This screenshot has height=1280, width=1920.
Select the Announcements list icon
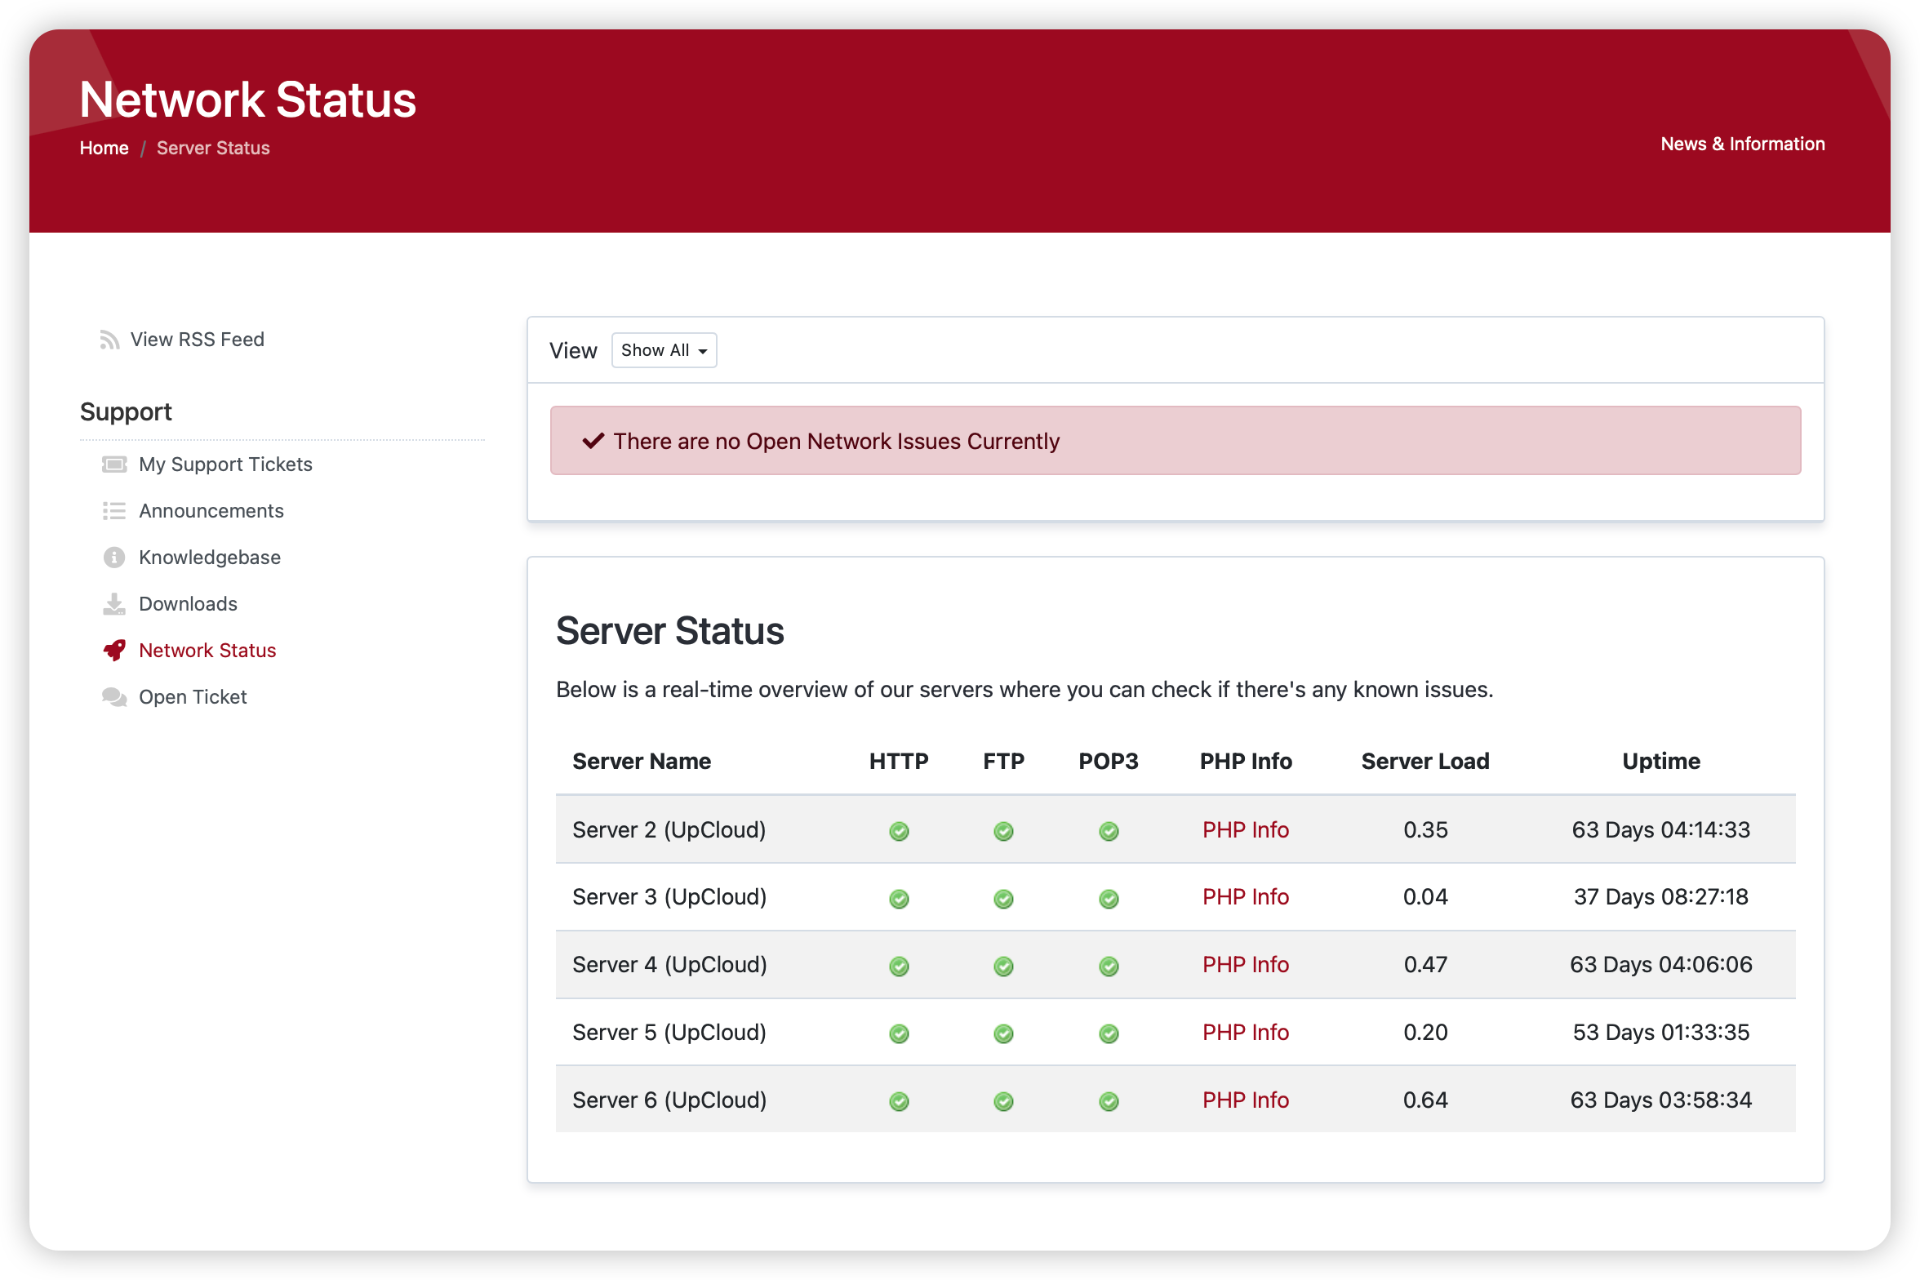tap(114, 510)
